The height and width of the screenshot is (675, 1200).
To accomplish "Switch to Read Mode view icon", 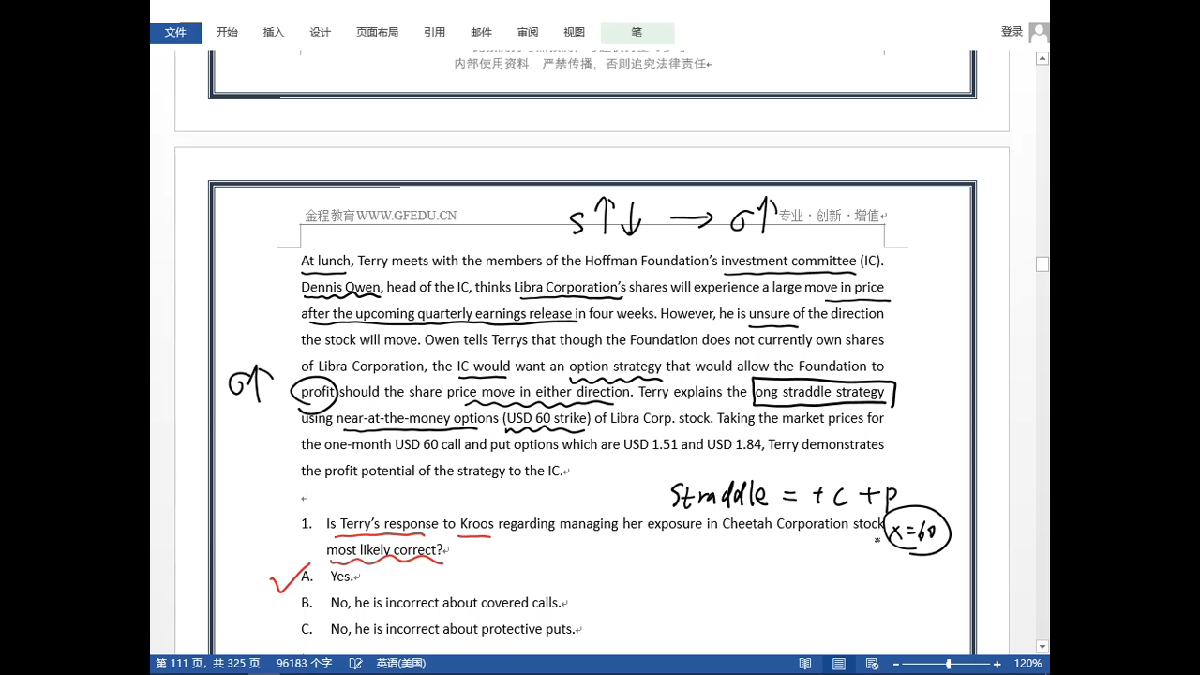I will pyautogui.click(x=805, y=664).
